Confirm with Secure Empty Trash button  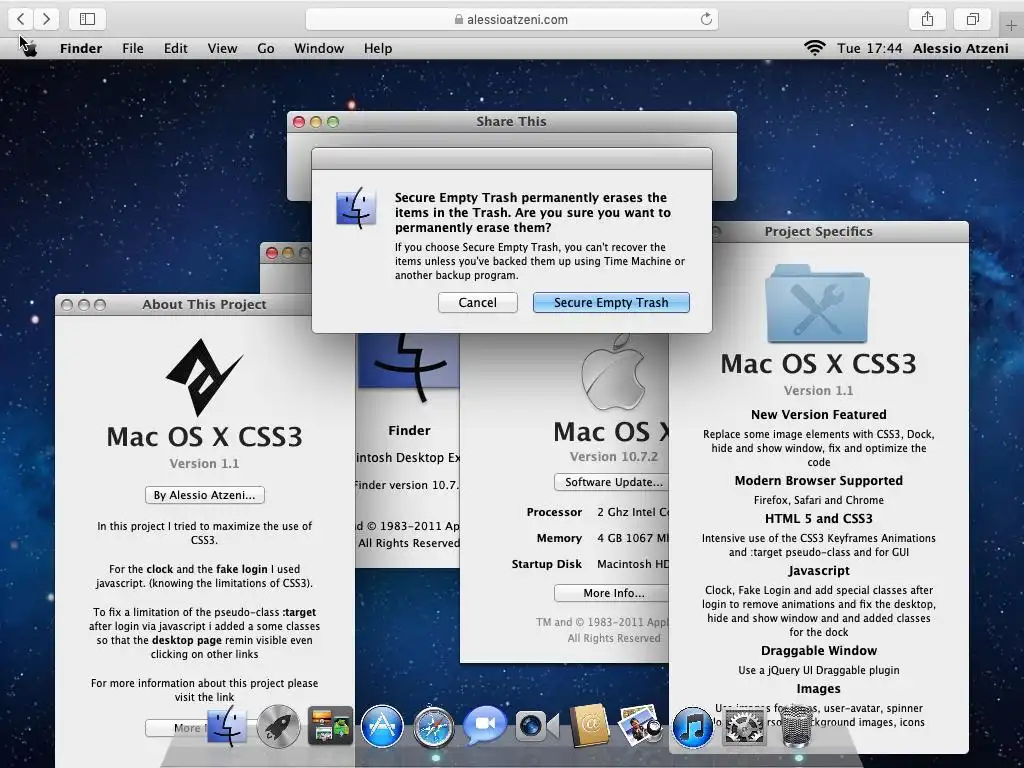(x=611, y=302)
